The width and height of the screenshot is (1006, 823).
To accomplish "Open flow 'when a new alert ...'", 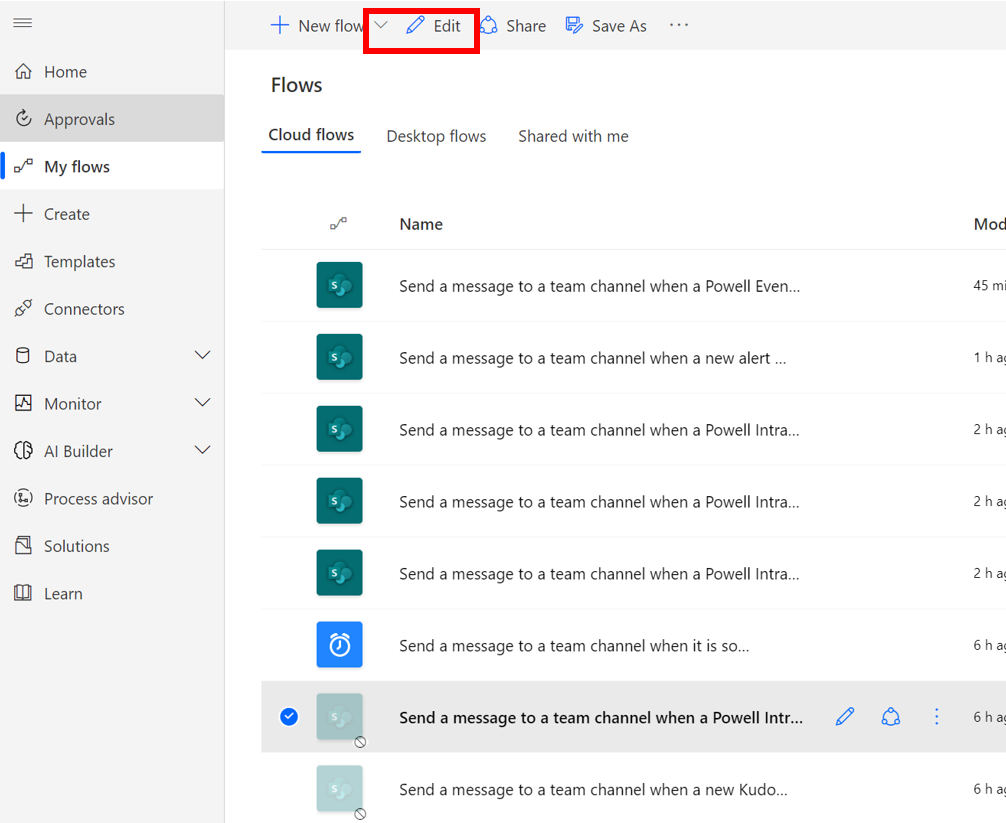I will pyautogui.click(x=592, y=358).
